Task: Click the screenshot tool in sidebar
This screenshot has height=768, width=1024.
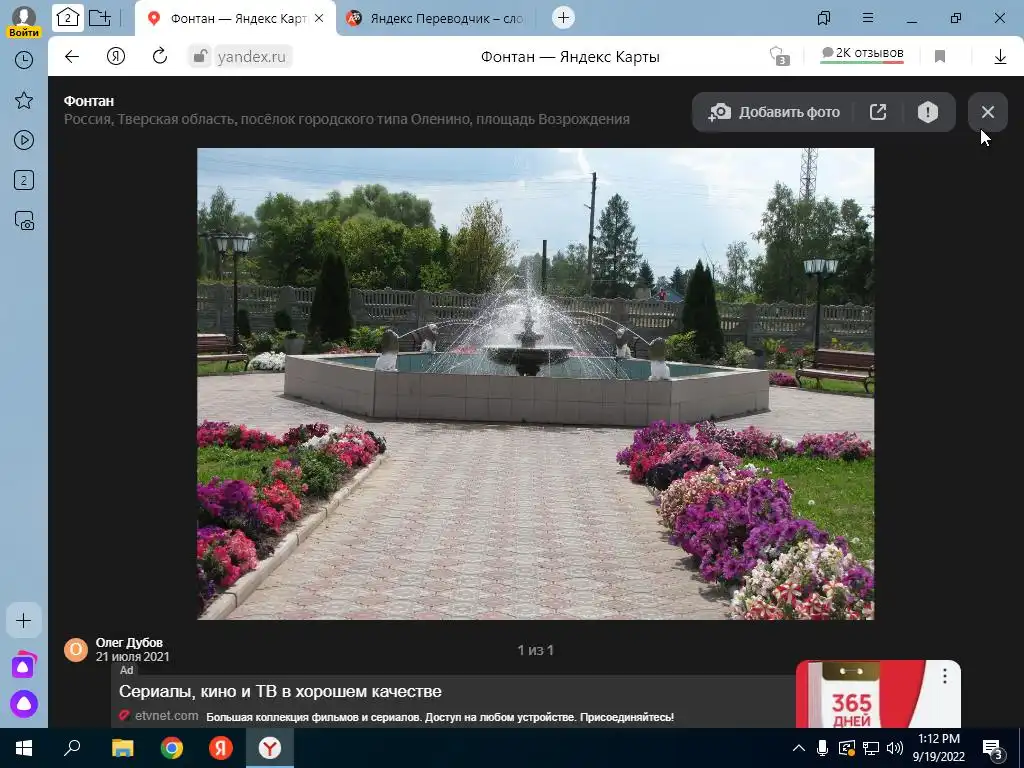Action: (24, 221)
